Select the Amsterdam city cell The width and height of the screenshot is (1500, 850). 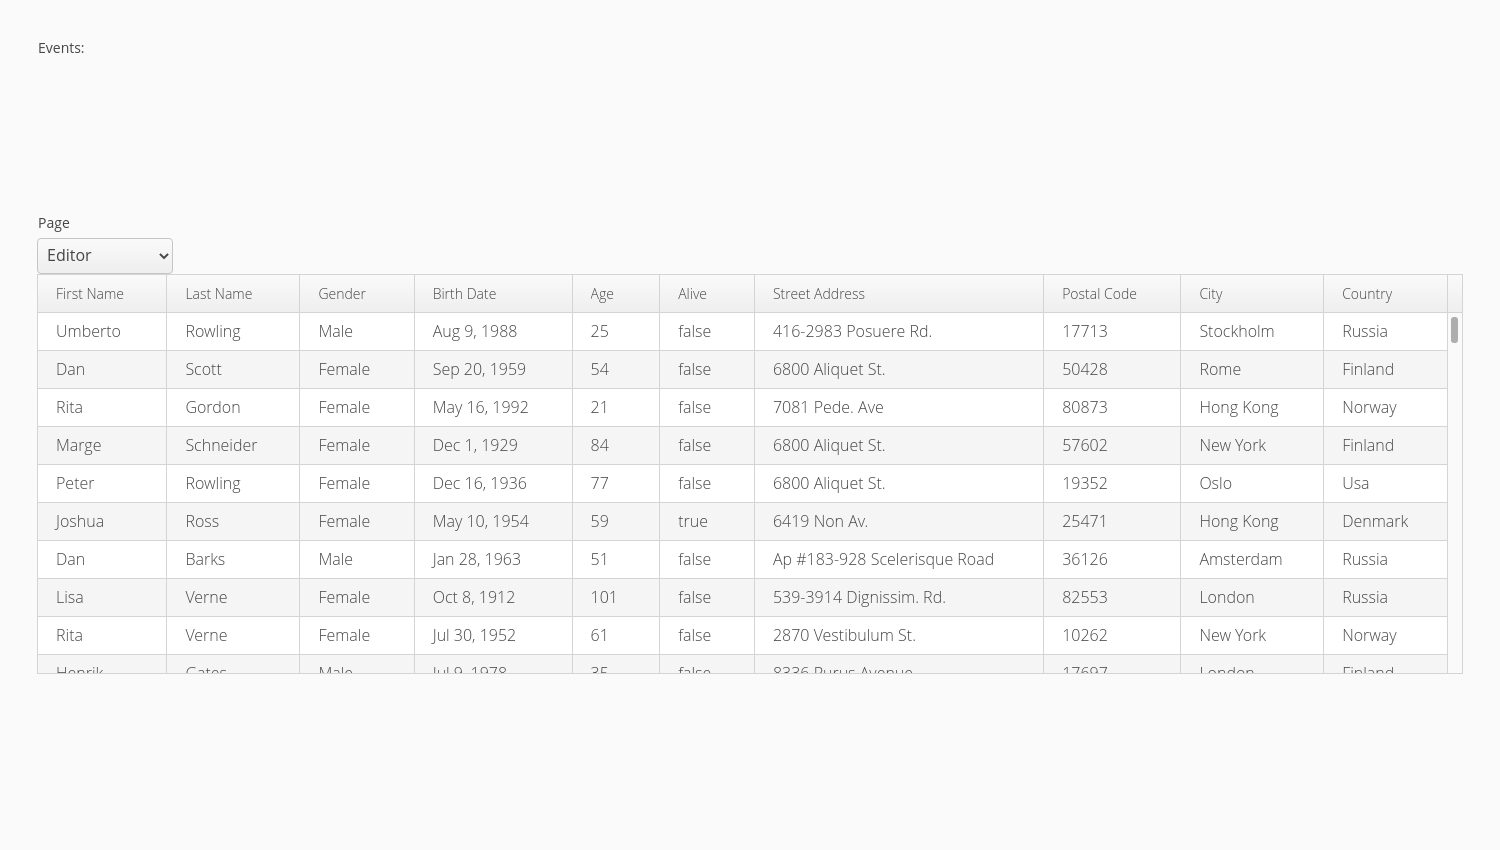click(1252, 560)
